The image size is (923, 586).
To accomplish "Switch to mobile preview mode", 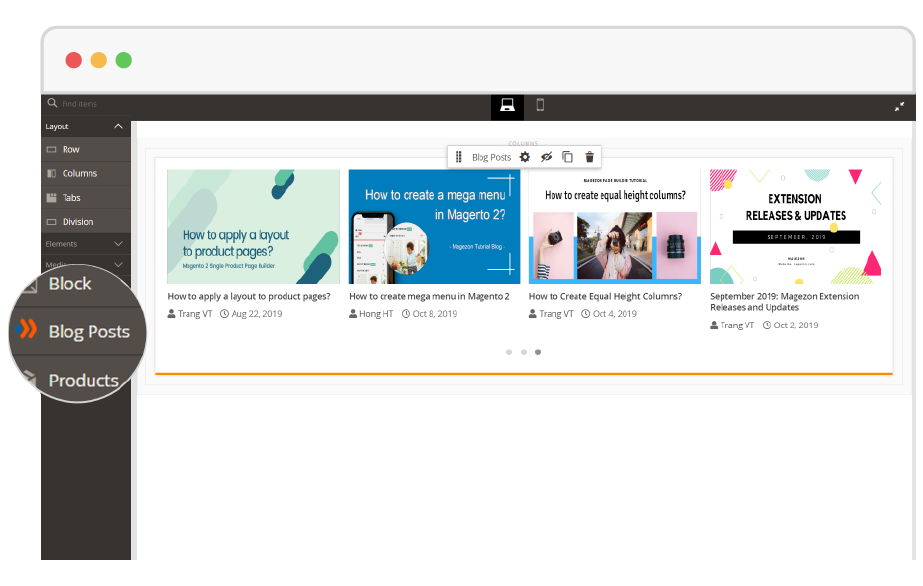I will (x=540, y=106).
